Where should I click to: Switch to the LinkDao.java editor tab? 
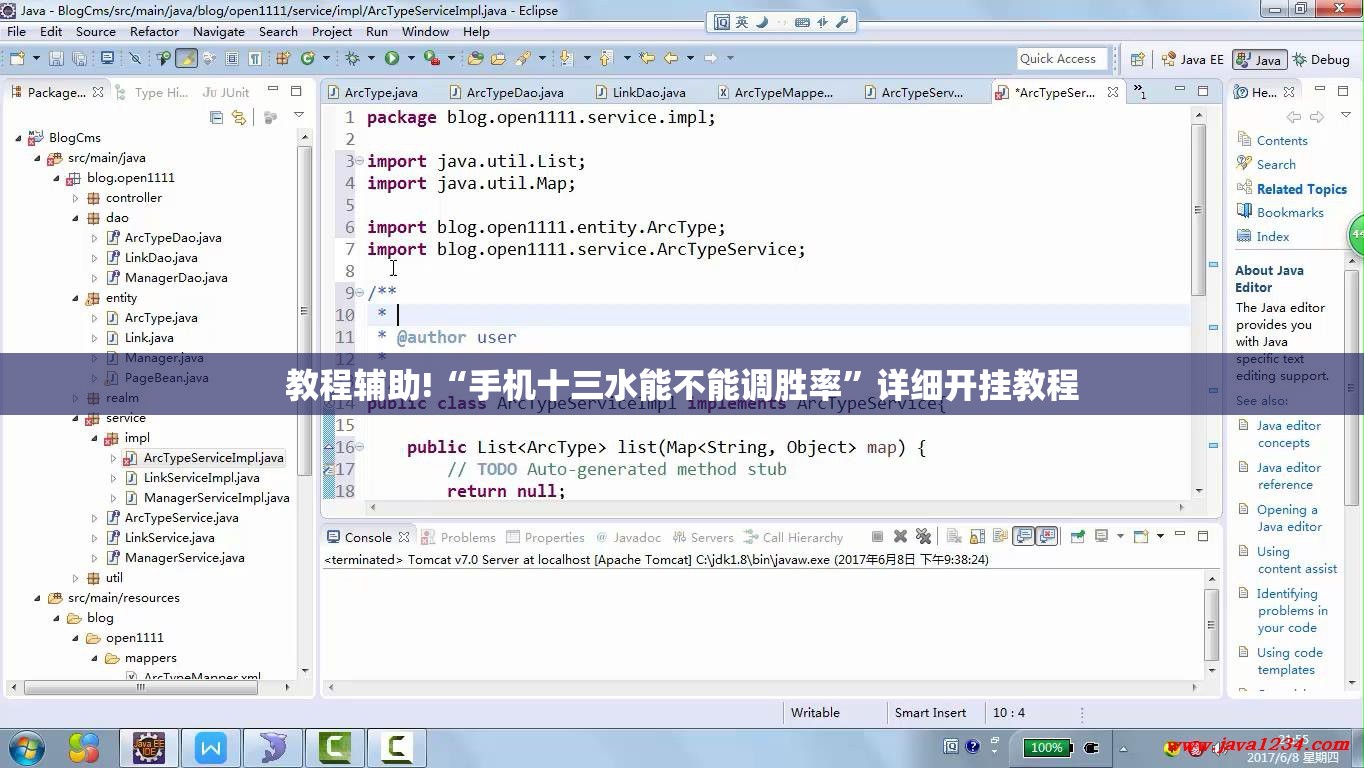640,92
